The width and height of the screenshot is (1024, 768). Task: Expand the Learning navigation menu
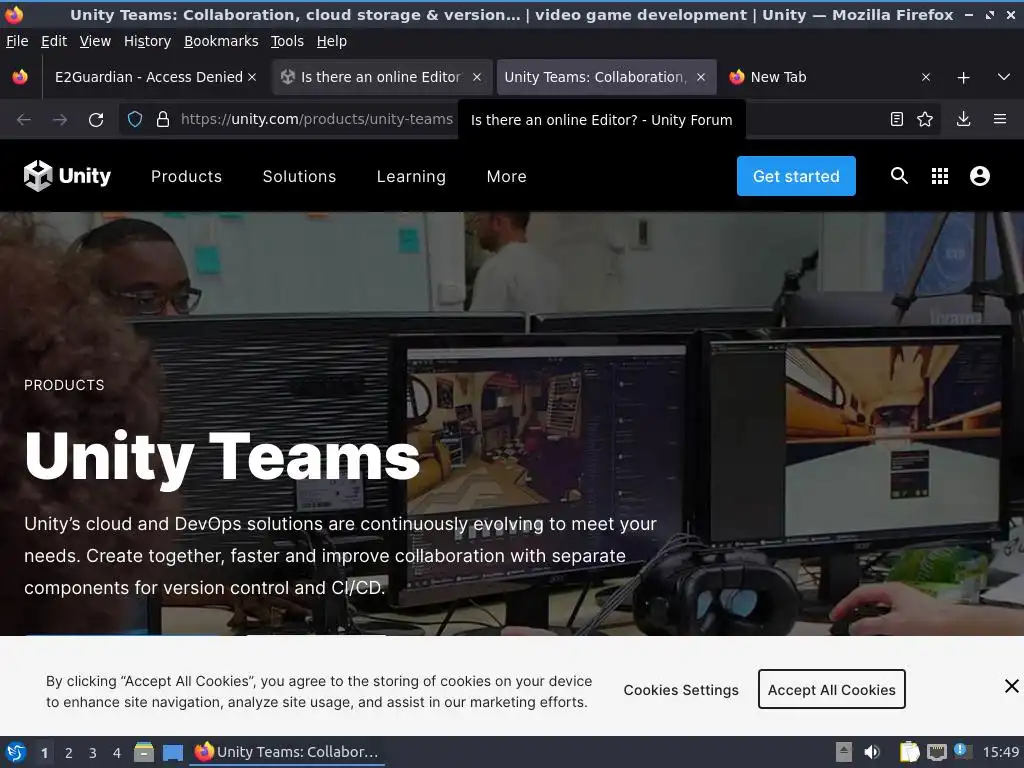tap(411, 176)
